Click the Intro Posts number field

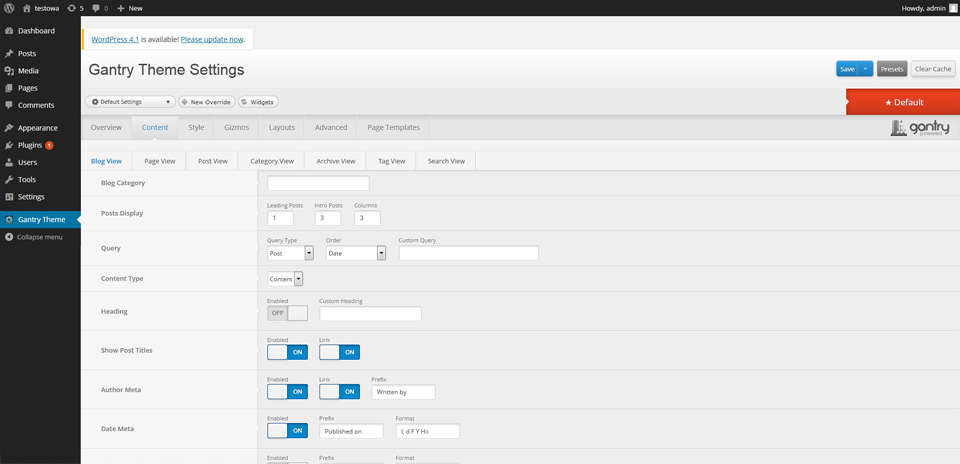[x=328, y=218]
